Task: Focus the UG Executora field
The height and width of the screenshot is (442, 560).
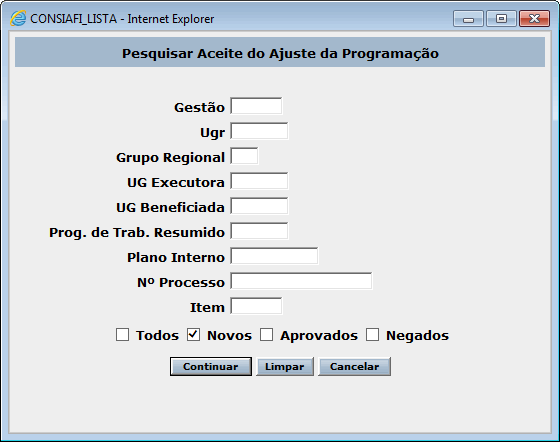Action: pos(259,181)
